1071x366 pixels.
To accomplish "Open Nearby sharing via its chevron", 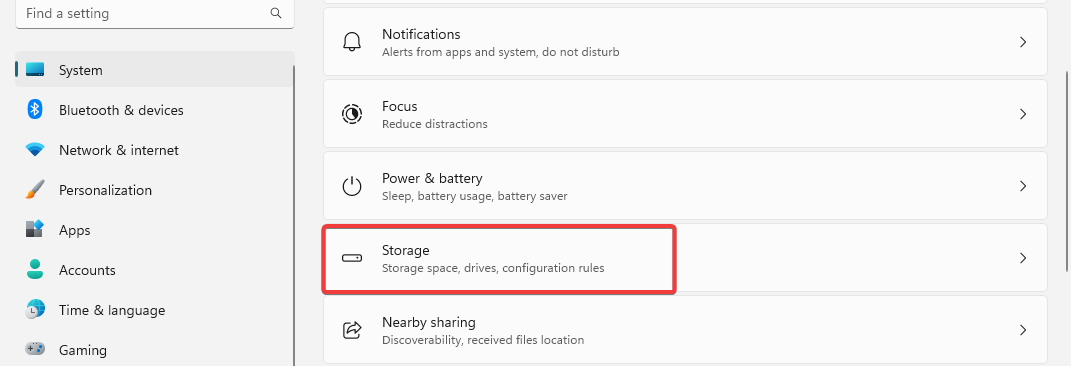I will 1023,330.
